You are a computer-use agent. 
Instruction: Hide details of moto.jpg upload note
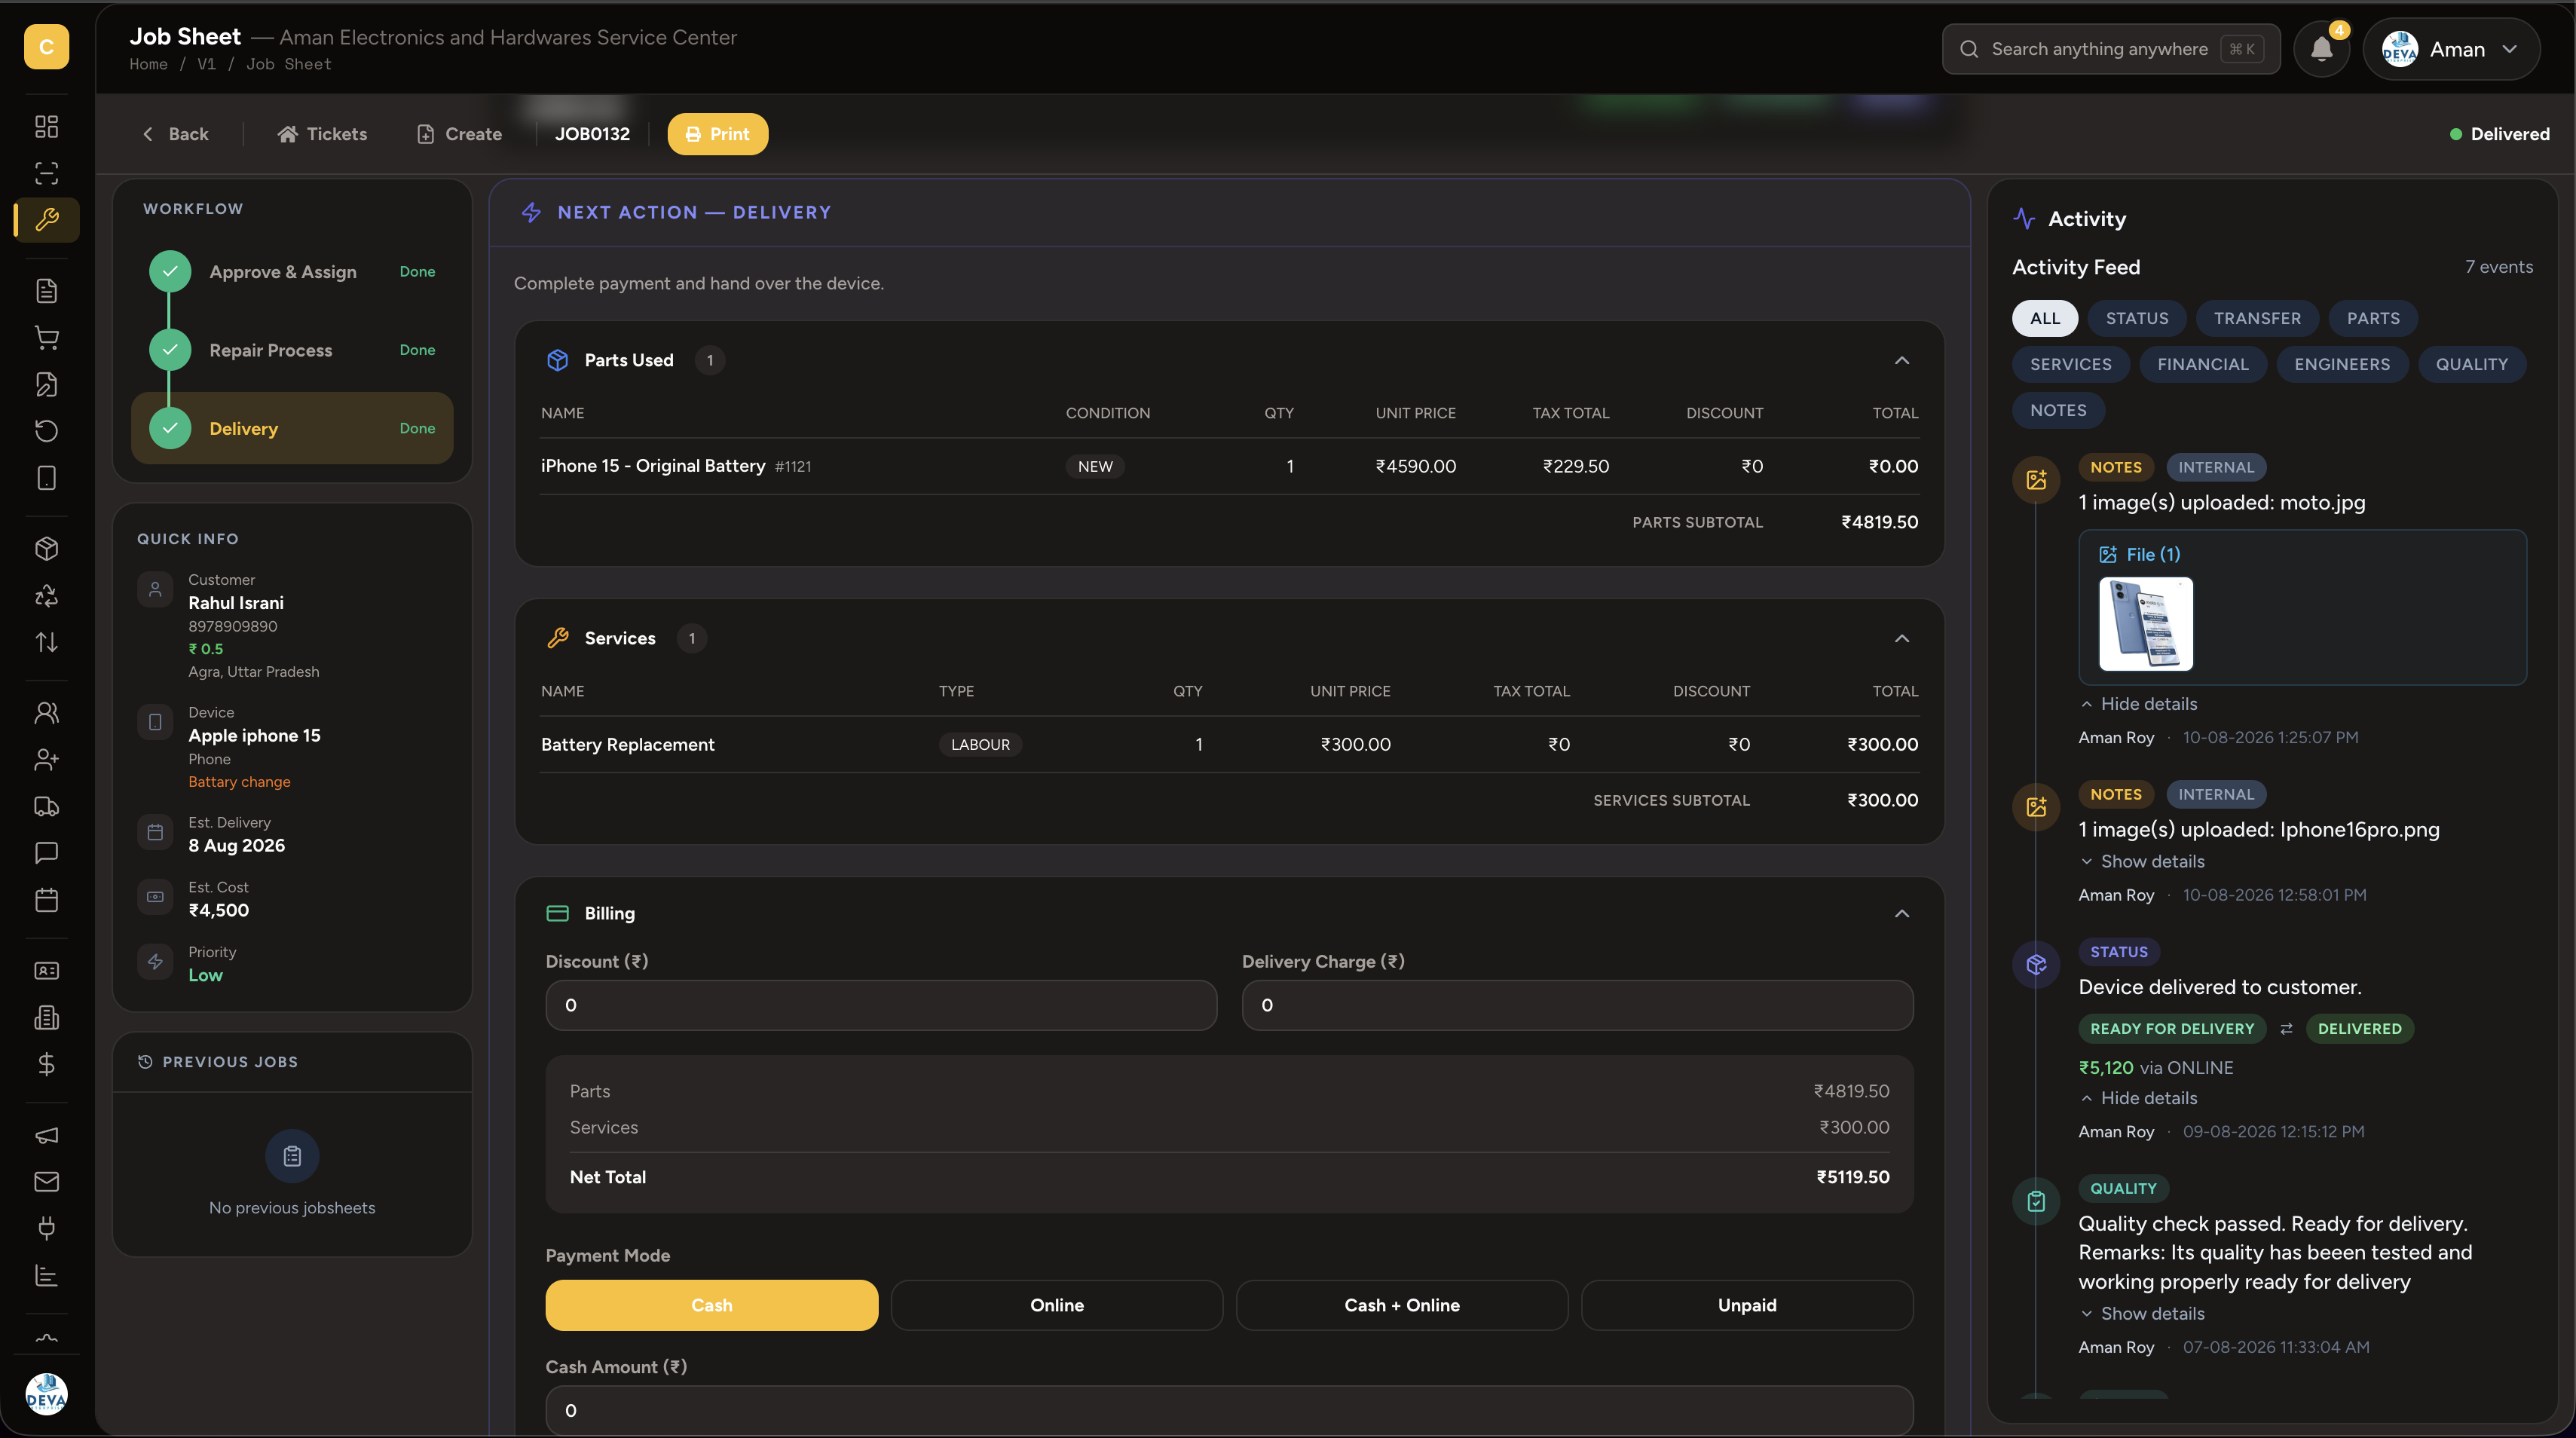2138,704
